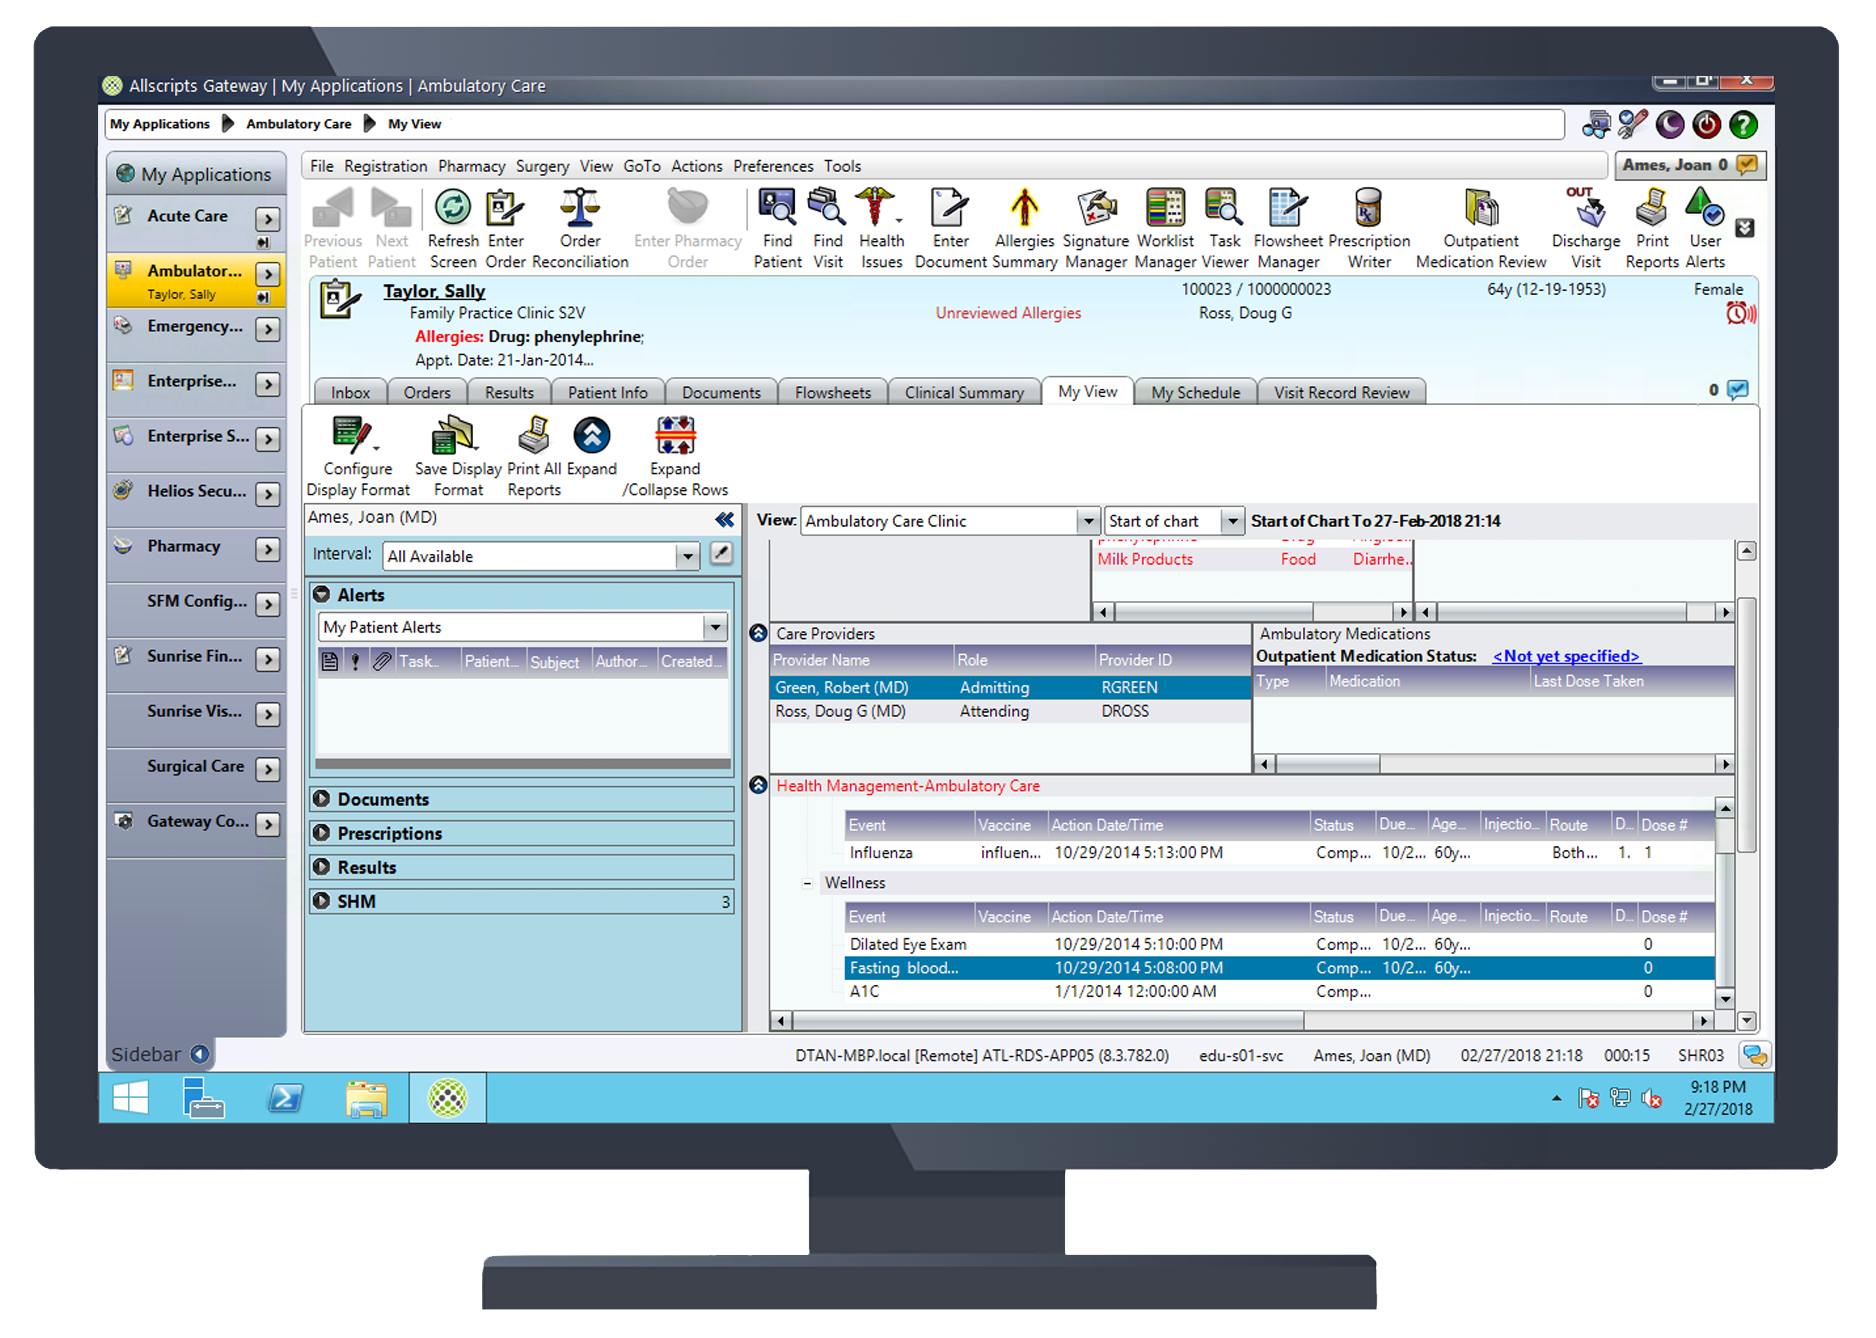Open the Visit Record Review tab
This screenshot has width=1876, height=1338.
click(1341, 392)
